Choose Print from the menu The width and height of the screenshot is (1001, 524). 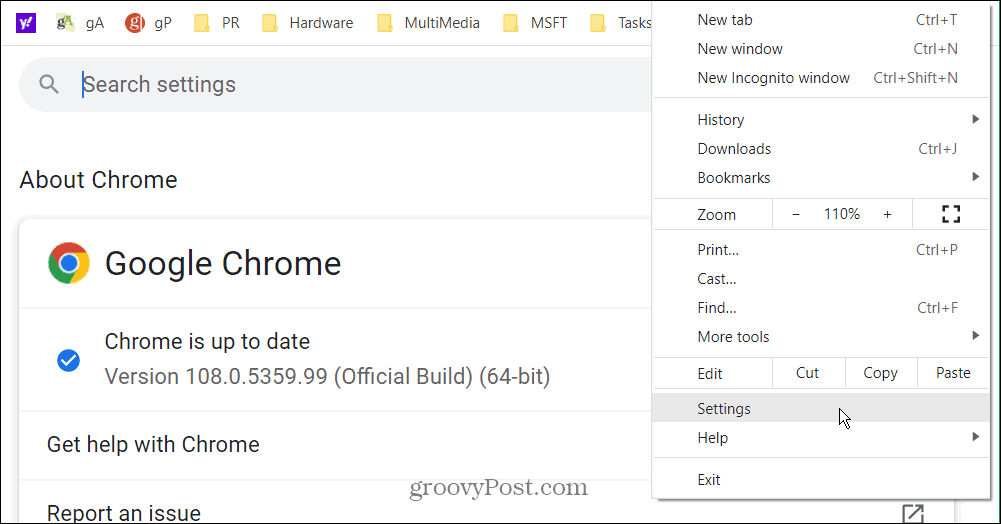click(821, 250)
